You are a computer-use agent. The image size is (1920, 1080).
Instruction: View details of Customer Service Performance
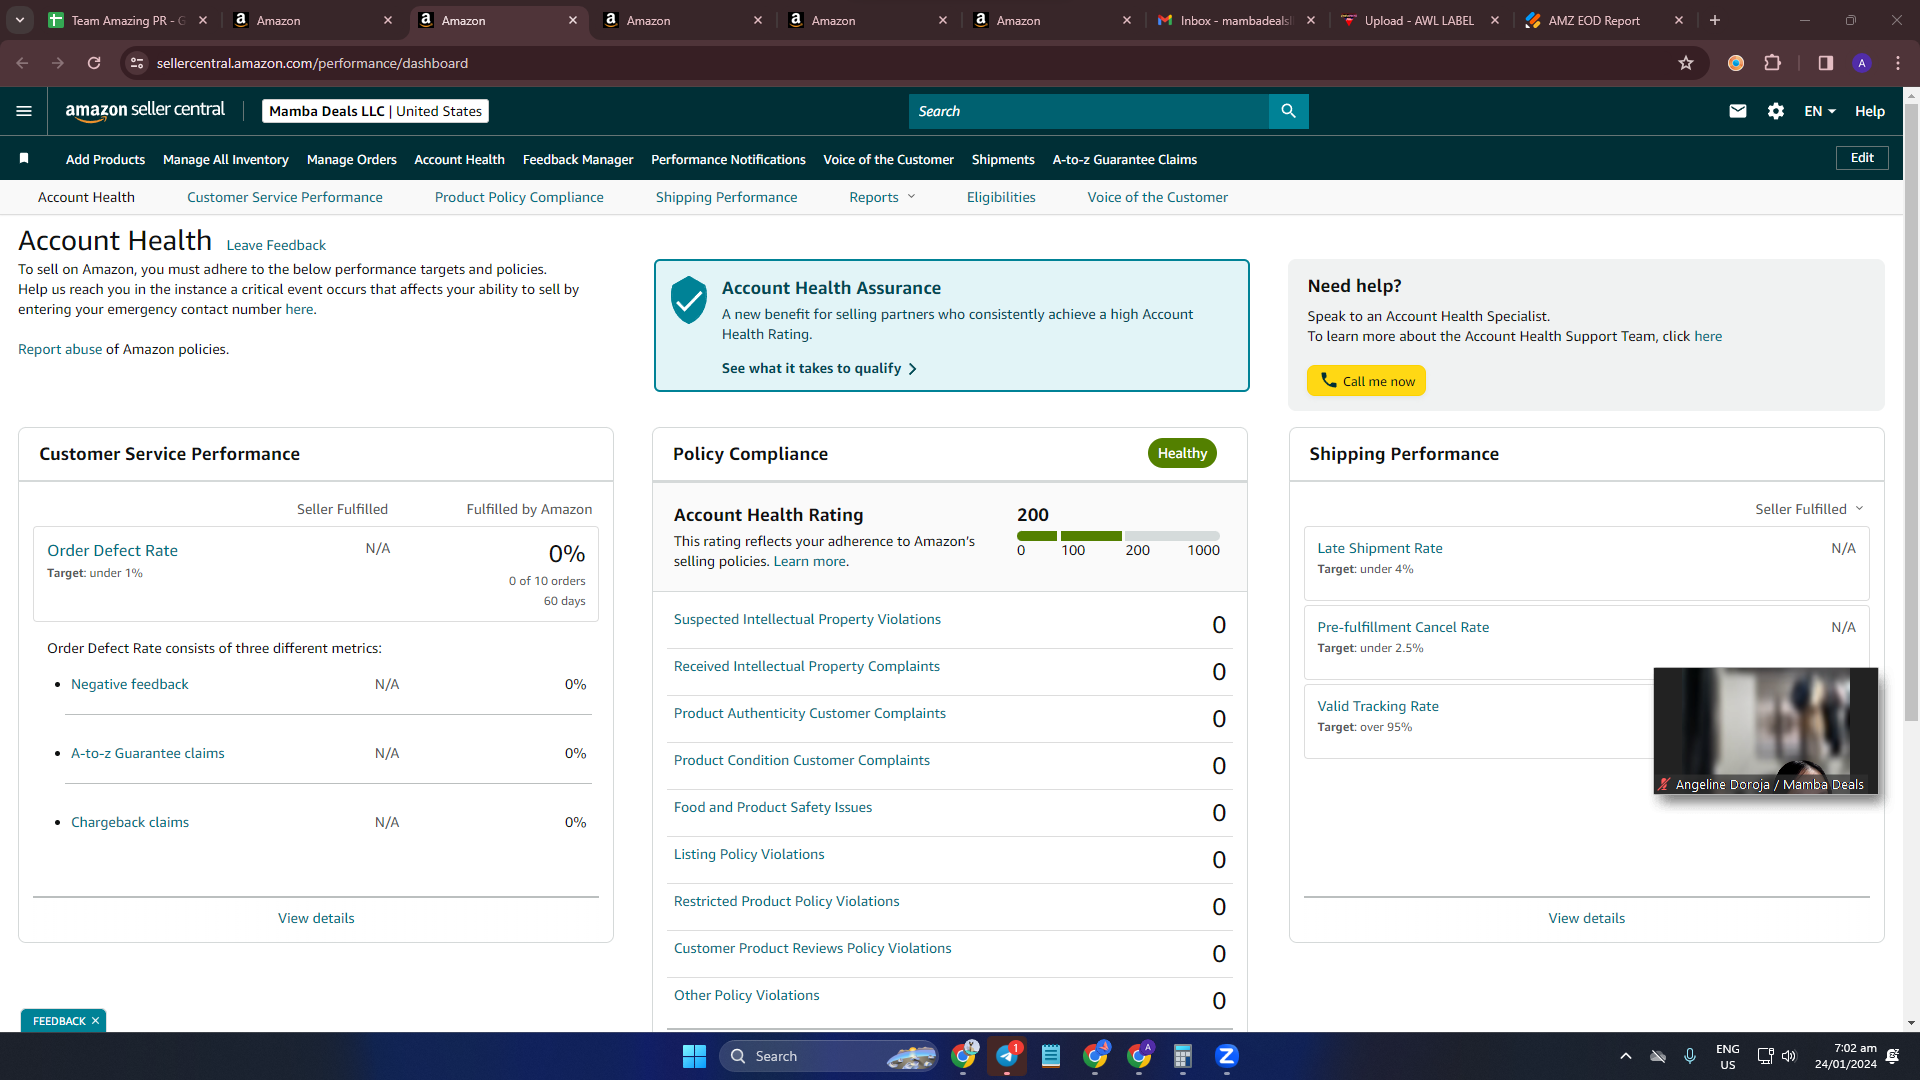316,918
